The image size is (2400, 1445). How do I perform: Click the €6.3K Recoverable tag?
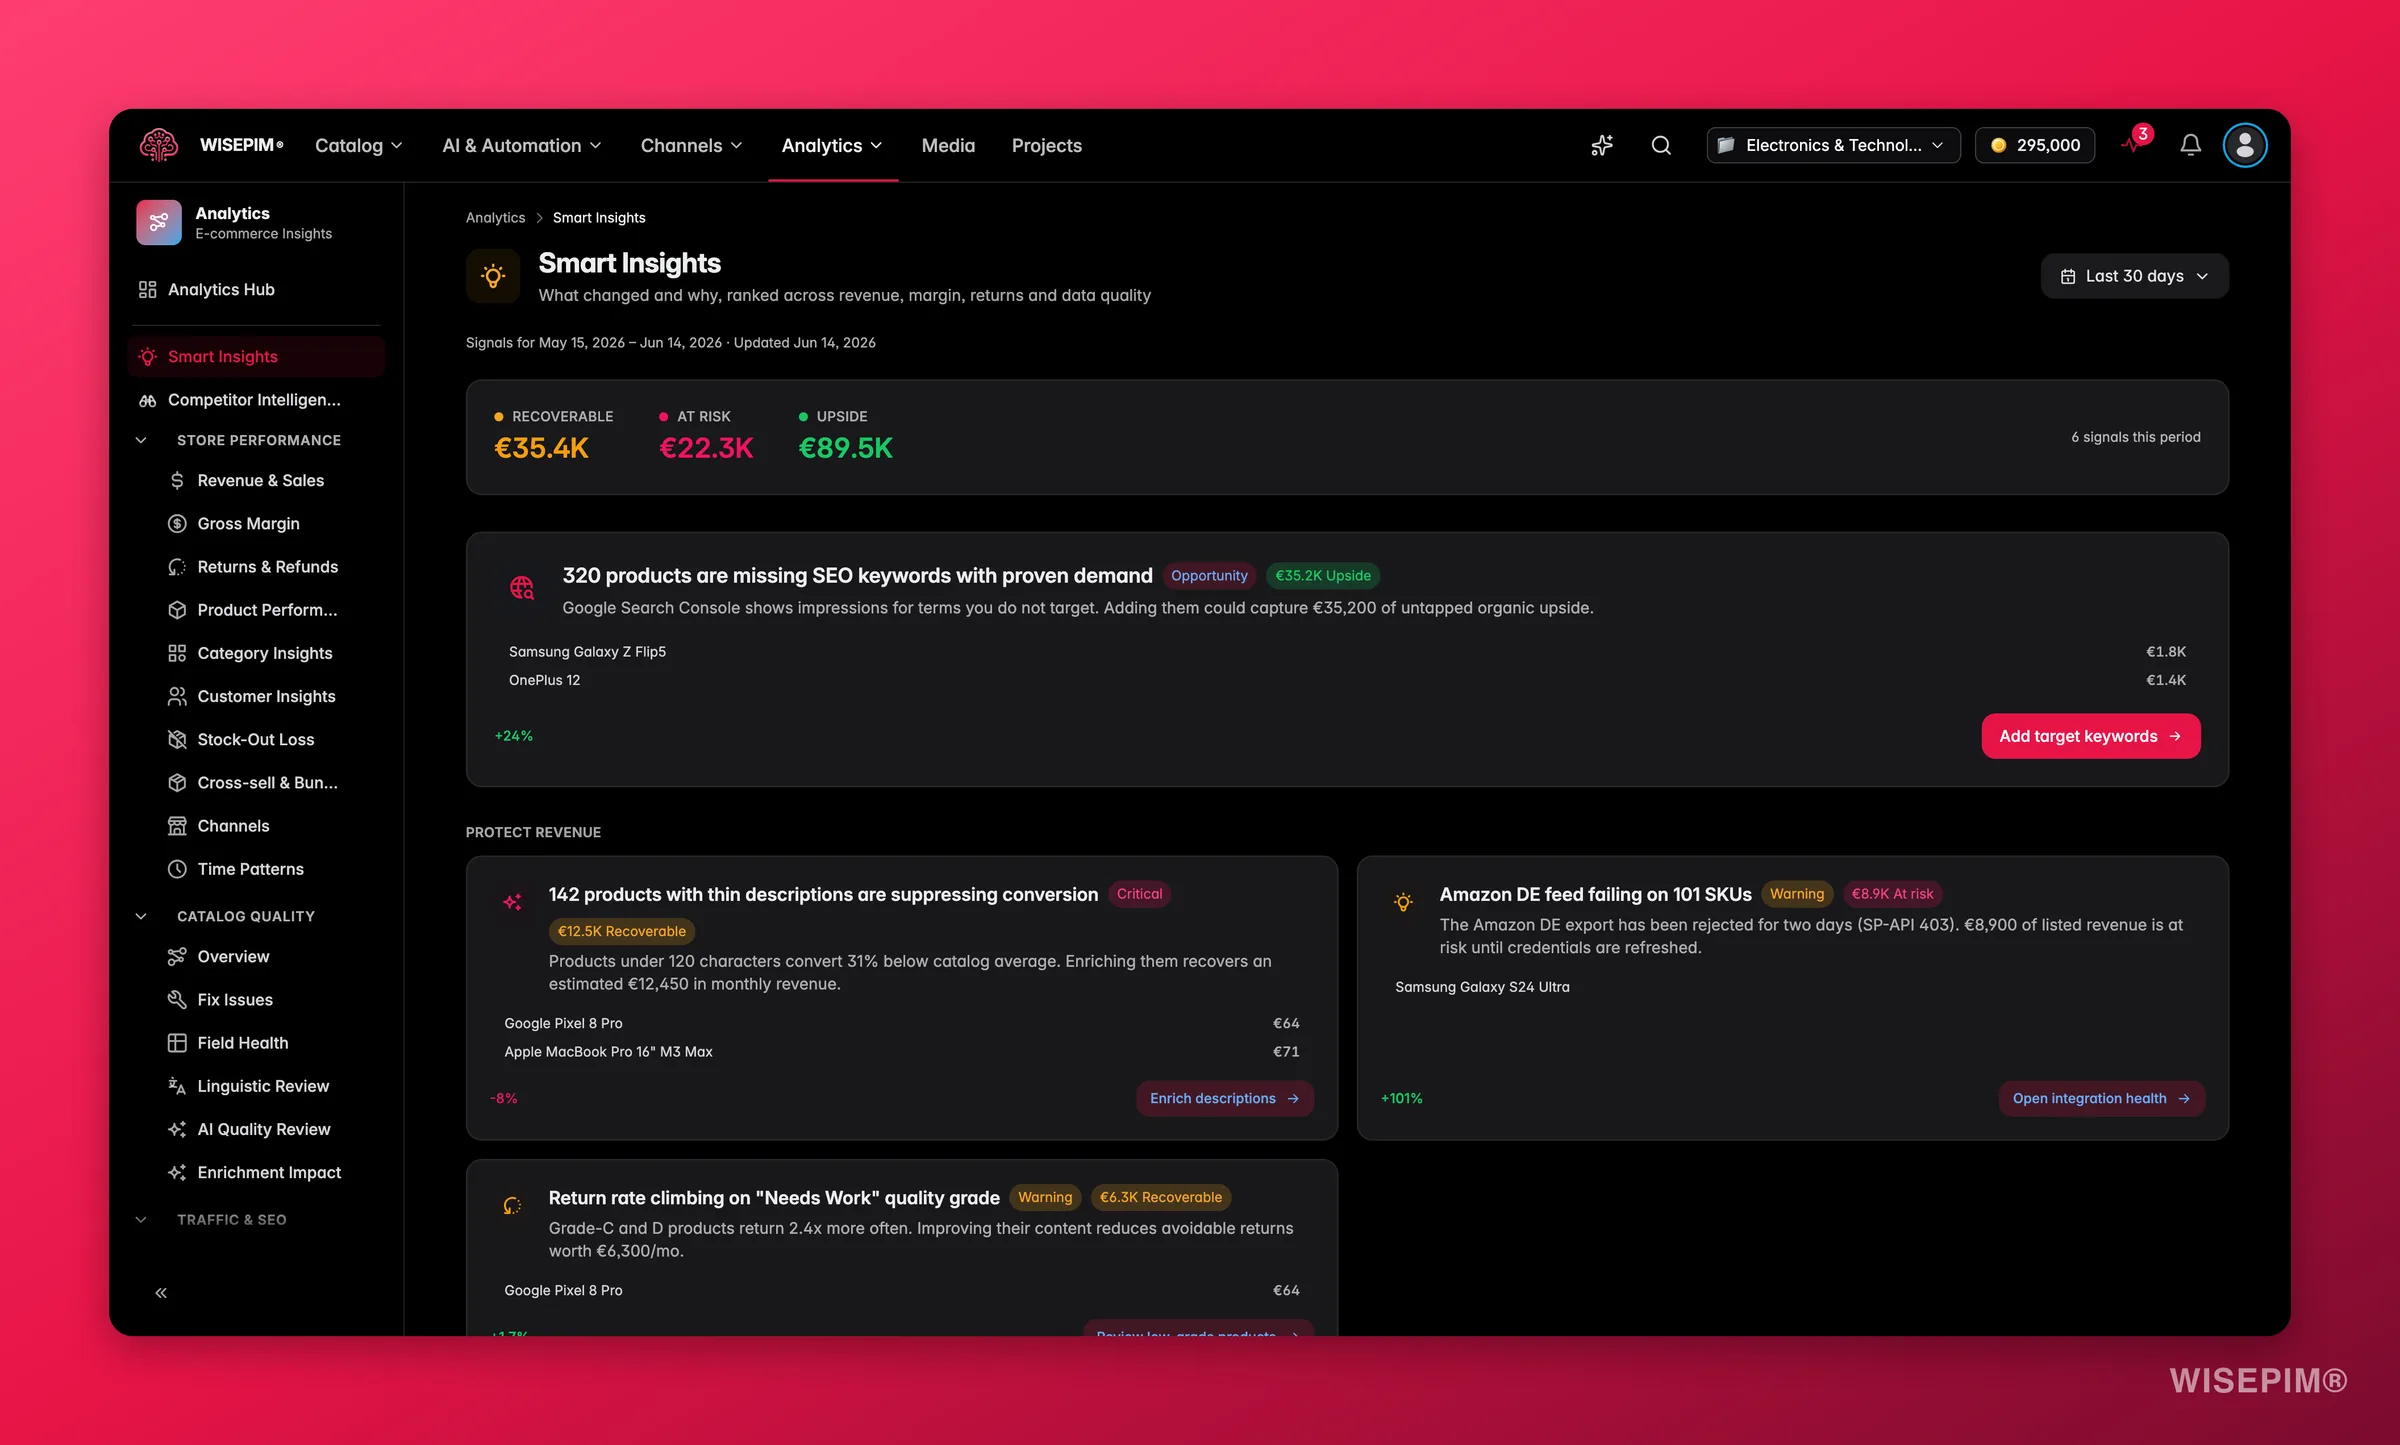[1161, 1198]
